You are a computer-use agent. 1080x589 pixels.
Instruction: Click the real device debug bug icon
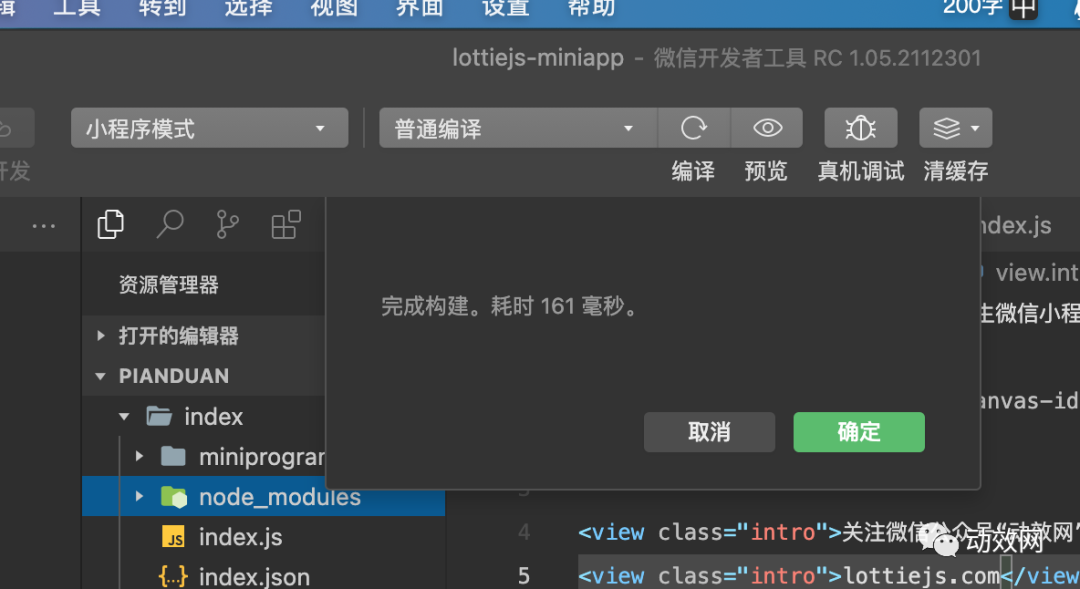tap(860, 128)
